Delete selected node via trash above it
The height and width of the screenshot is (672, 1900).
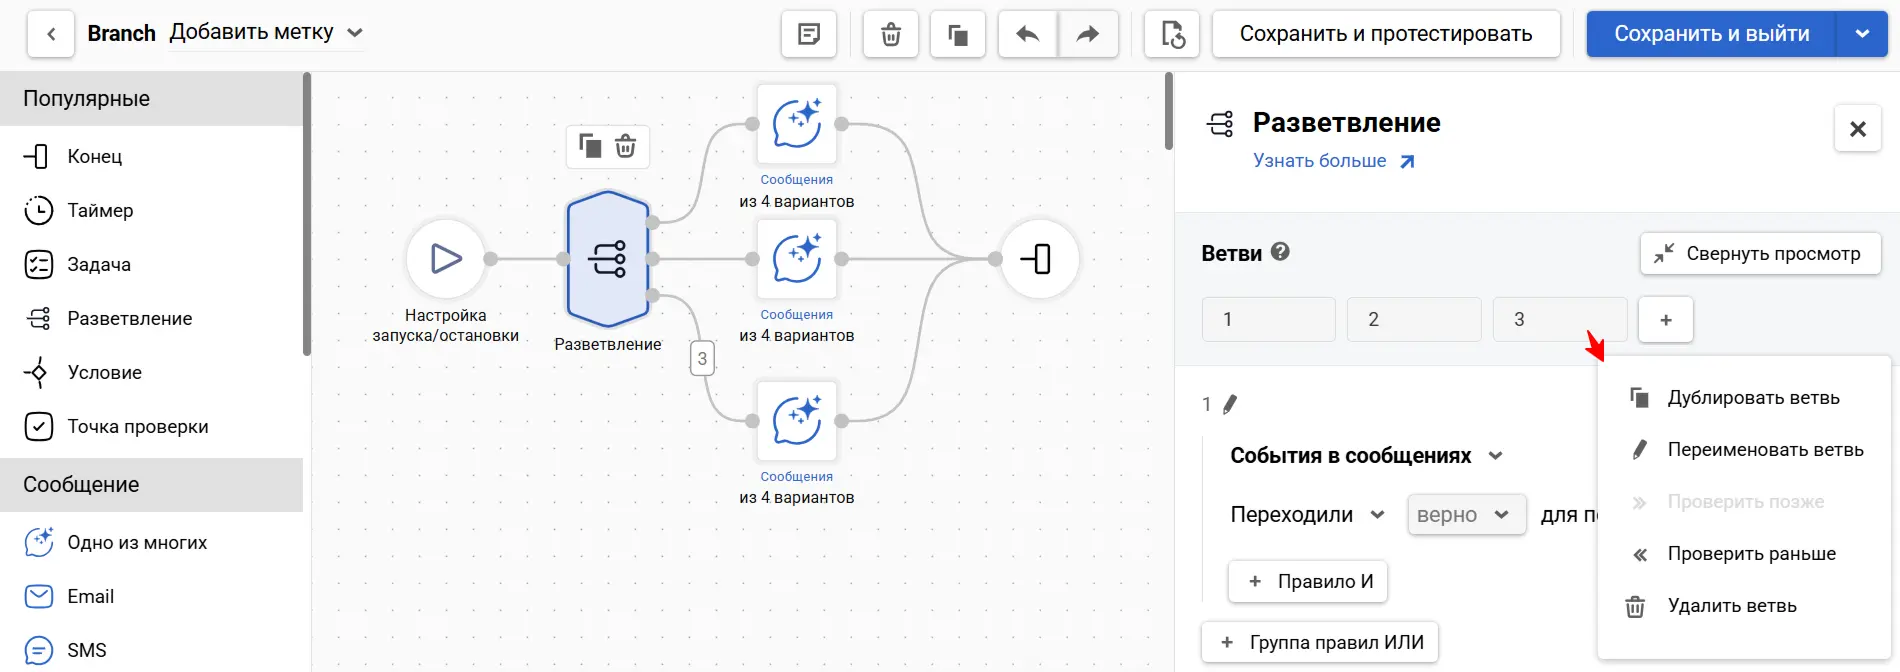click(x=626, y=147)
